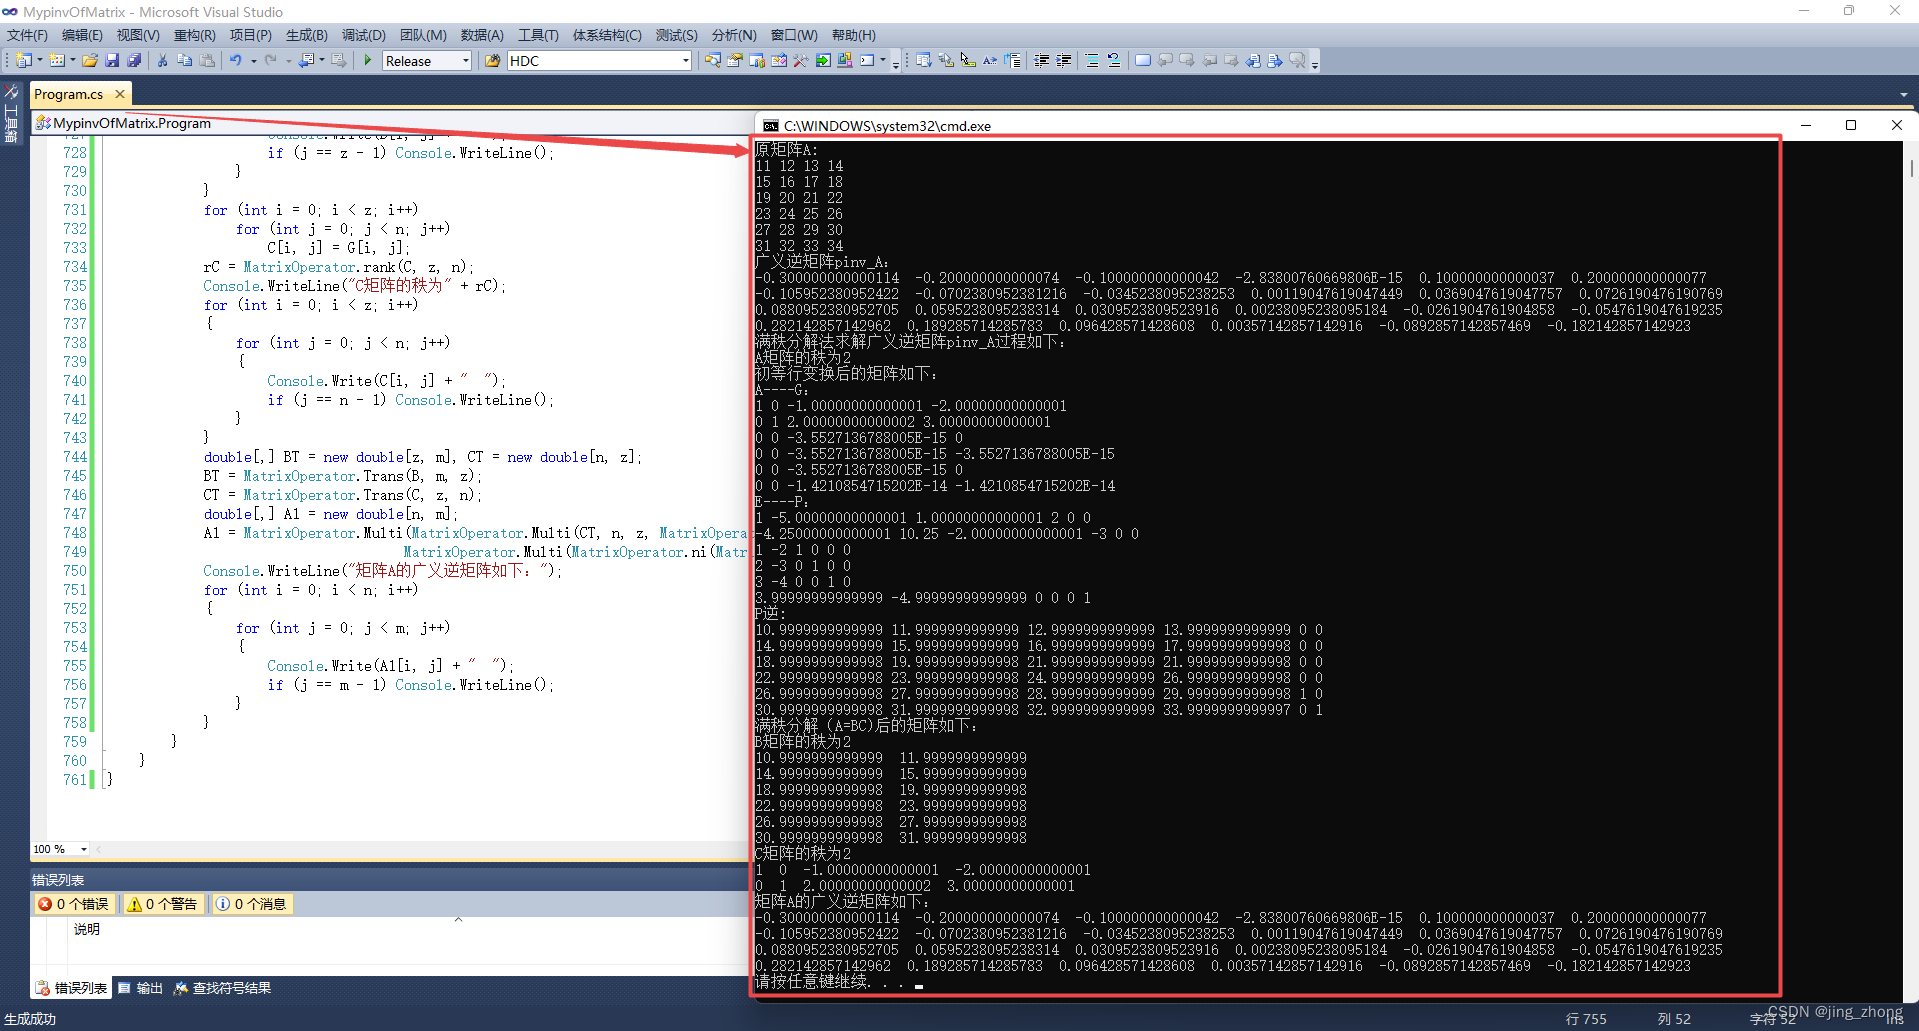
Task: Open the 生成(B) menu
Action: coord(307,35)
